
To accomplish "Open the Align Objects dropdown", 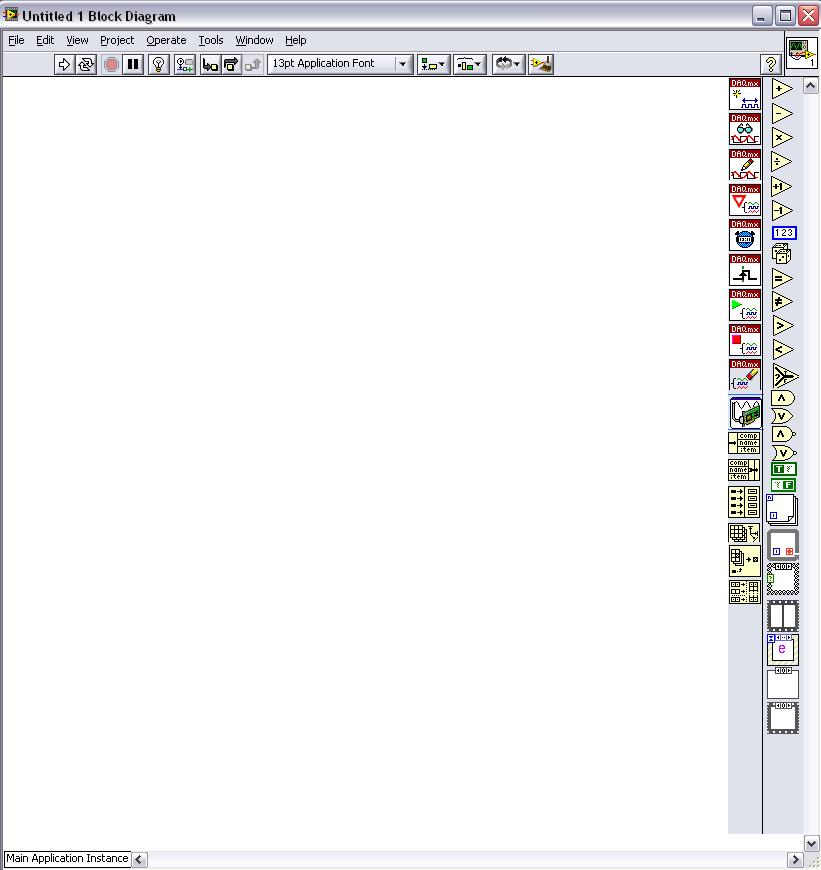I will pos(433,64).
